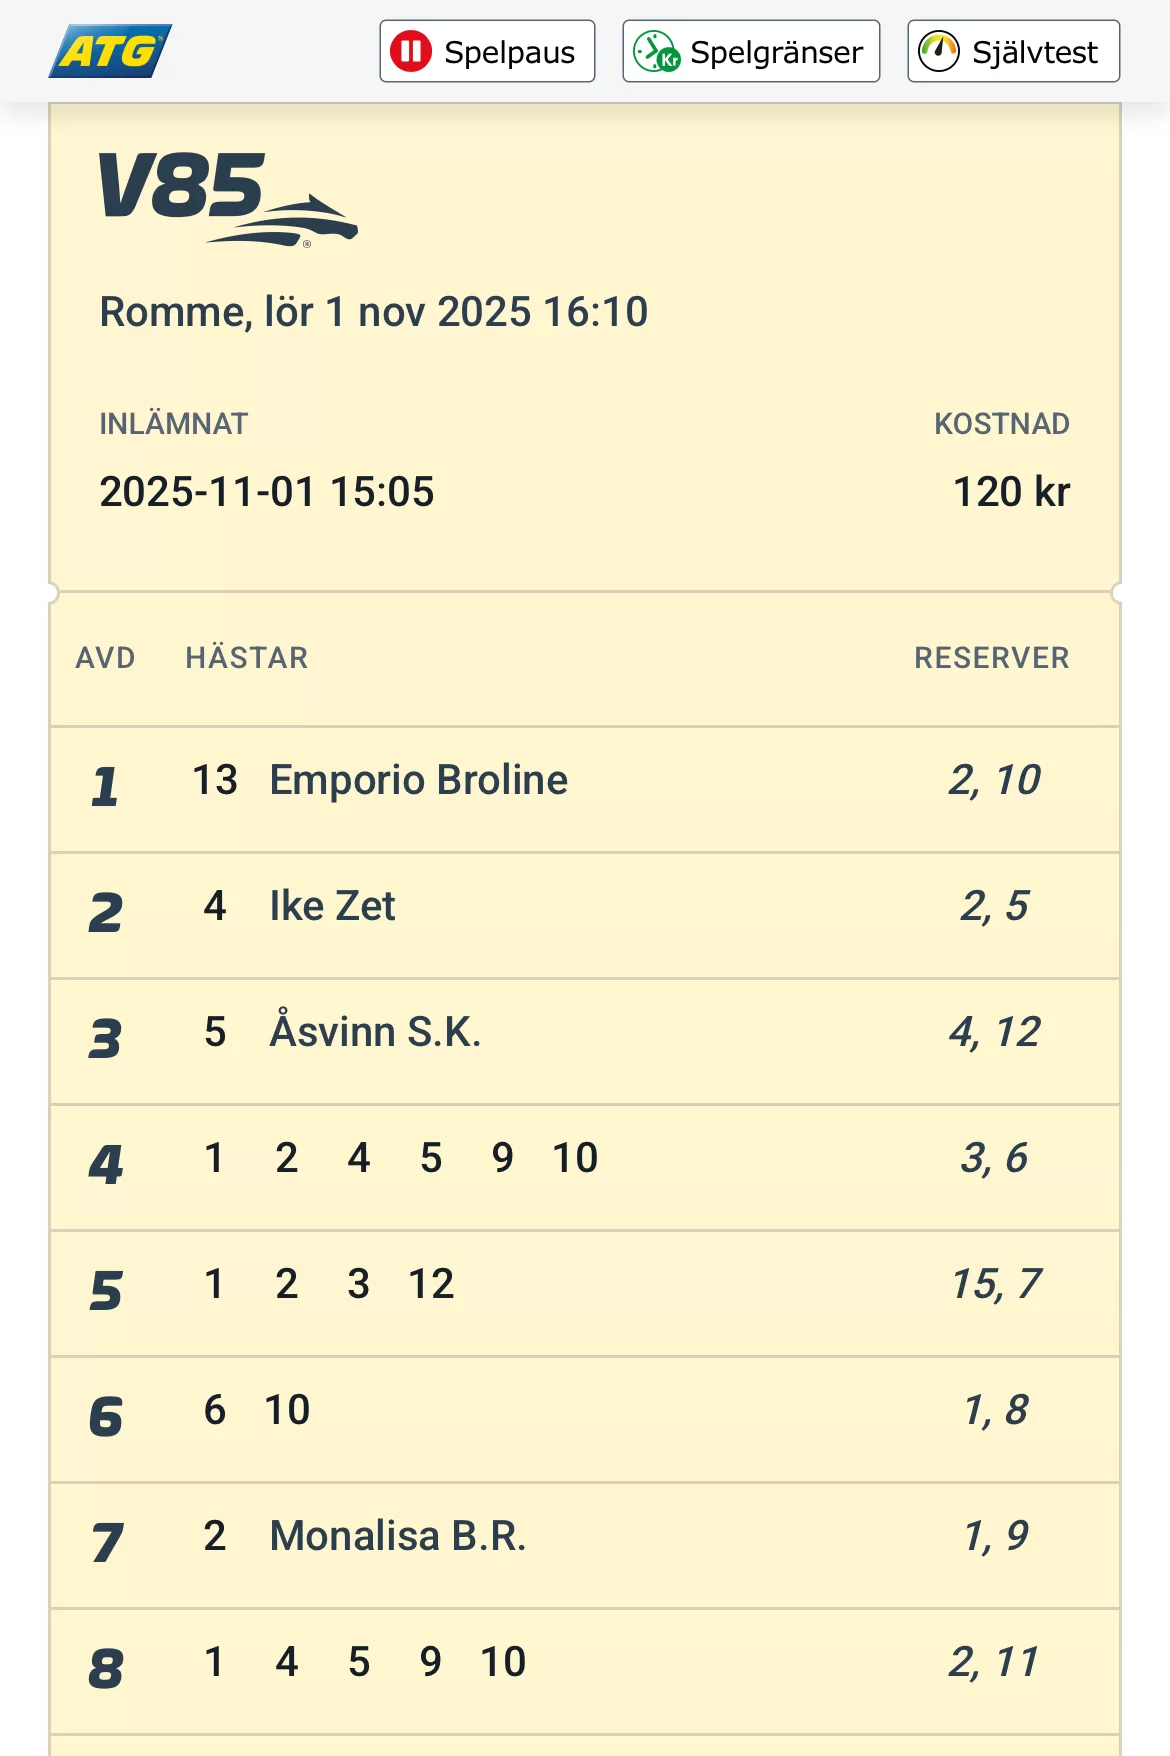Click the ATG logo
The image size is (1170, 1756).
click(110, 51)
